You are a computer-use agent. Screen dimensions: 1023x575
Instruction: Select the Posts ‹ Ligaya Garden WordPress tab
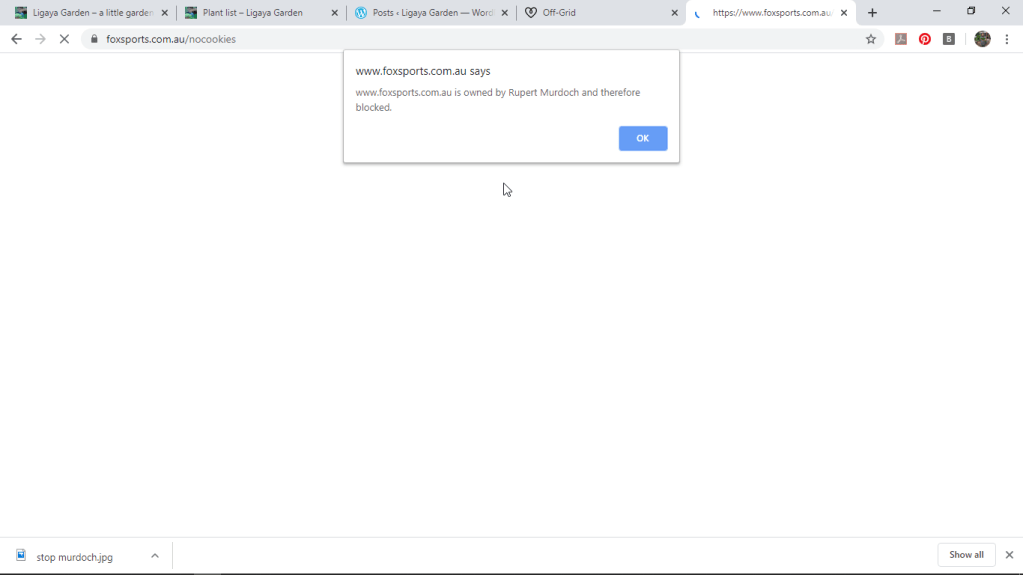pyautogui.click(x=425, y=13)
